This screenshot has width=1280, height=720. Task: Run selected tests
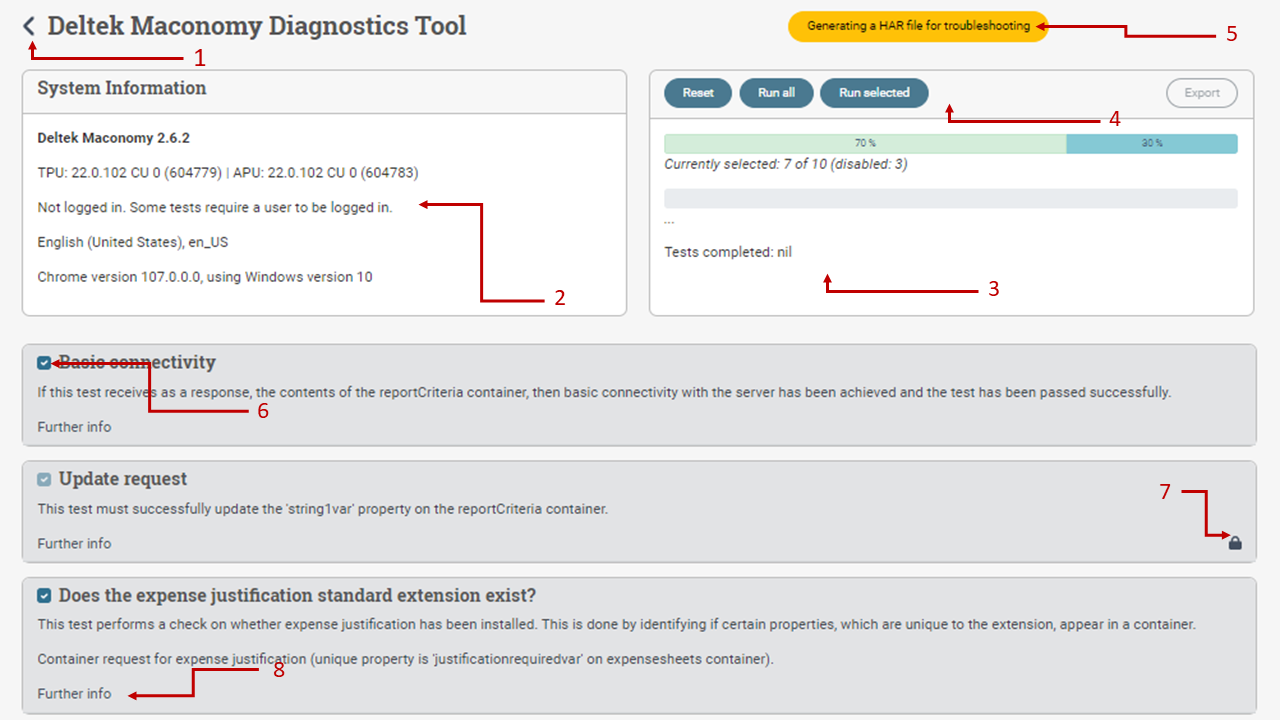coord(874,93)
